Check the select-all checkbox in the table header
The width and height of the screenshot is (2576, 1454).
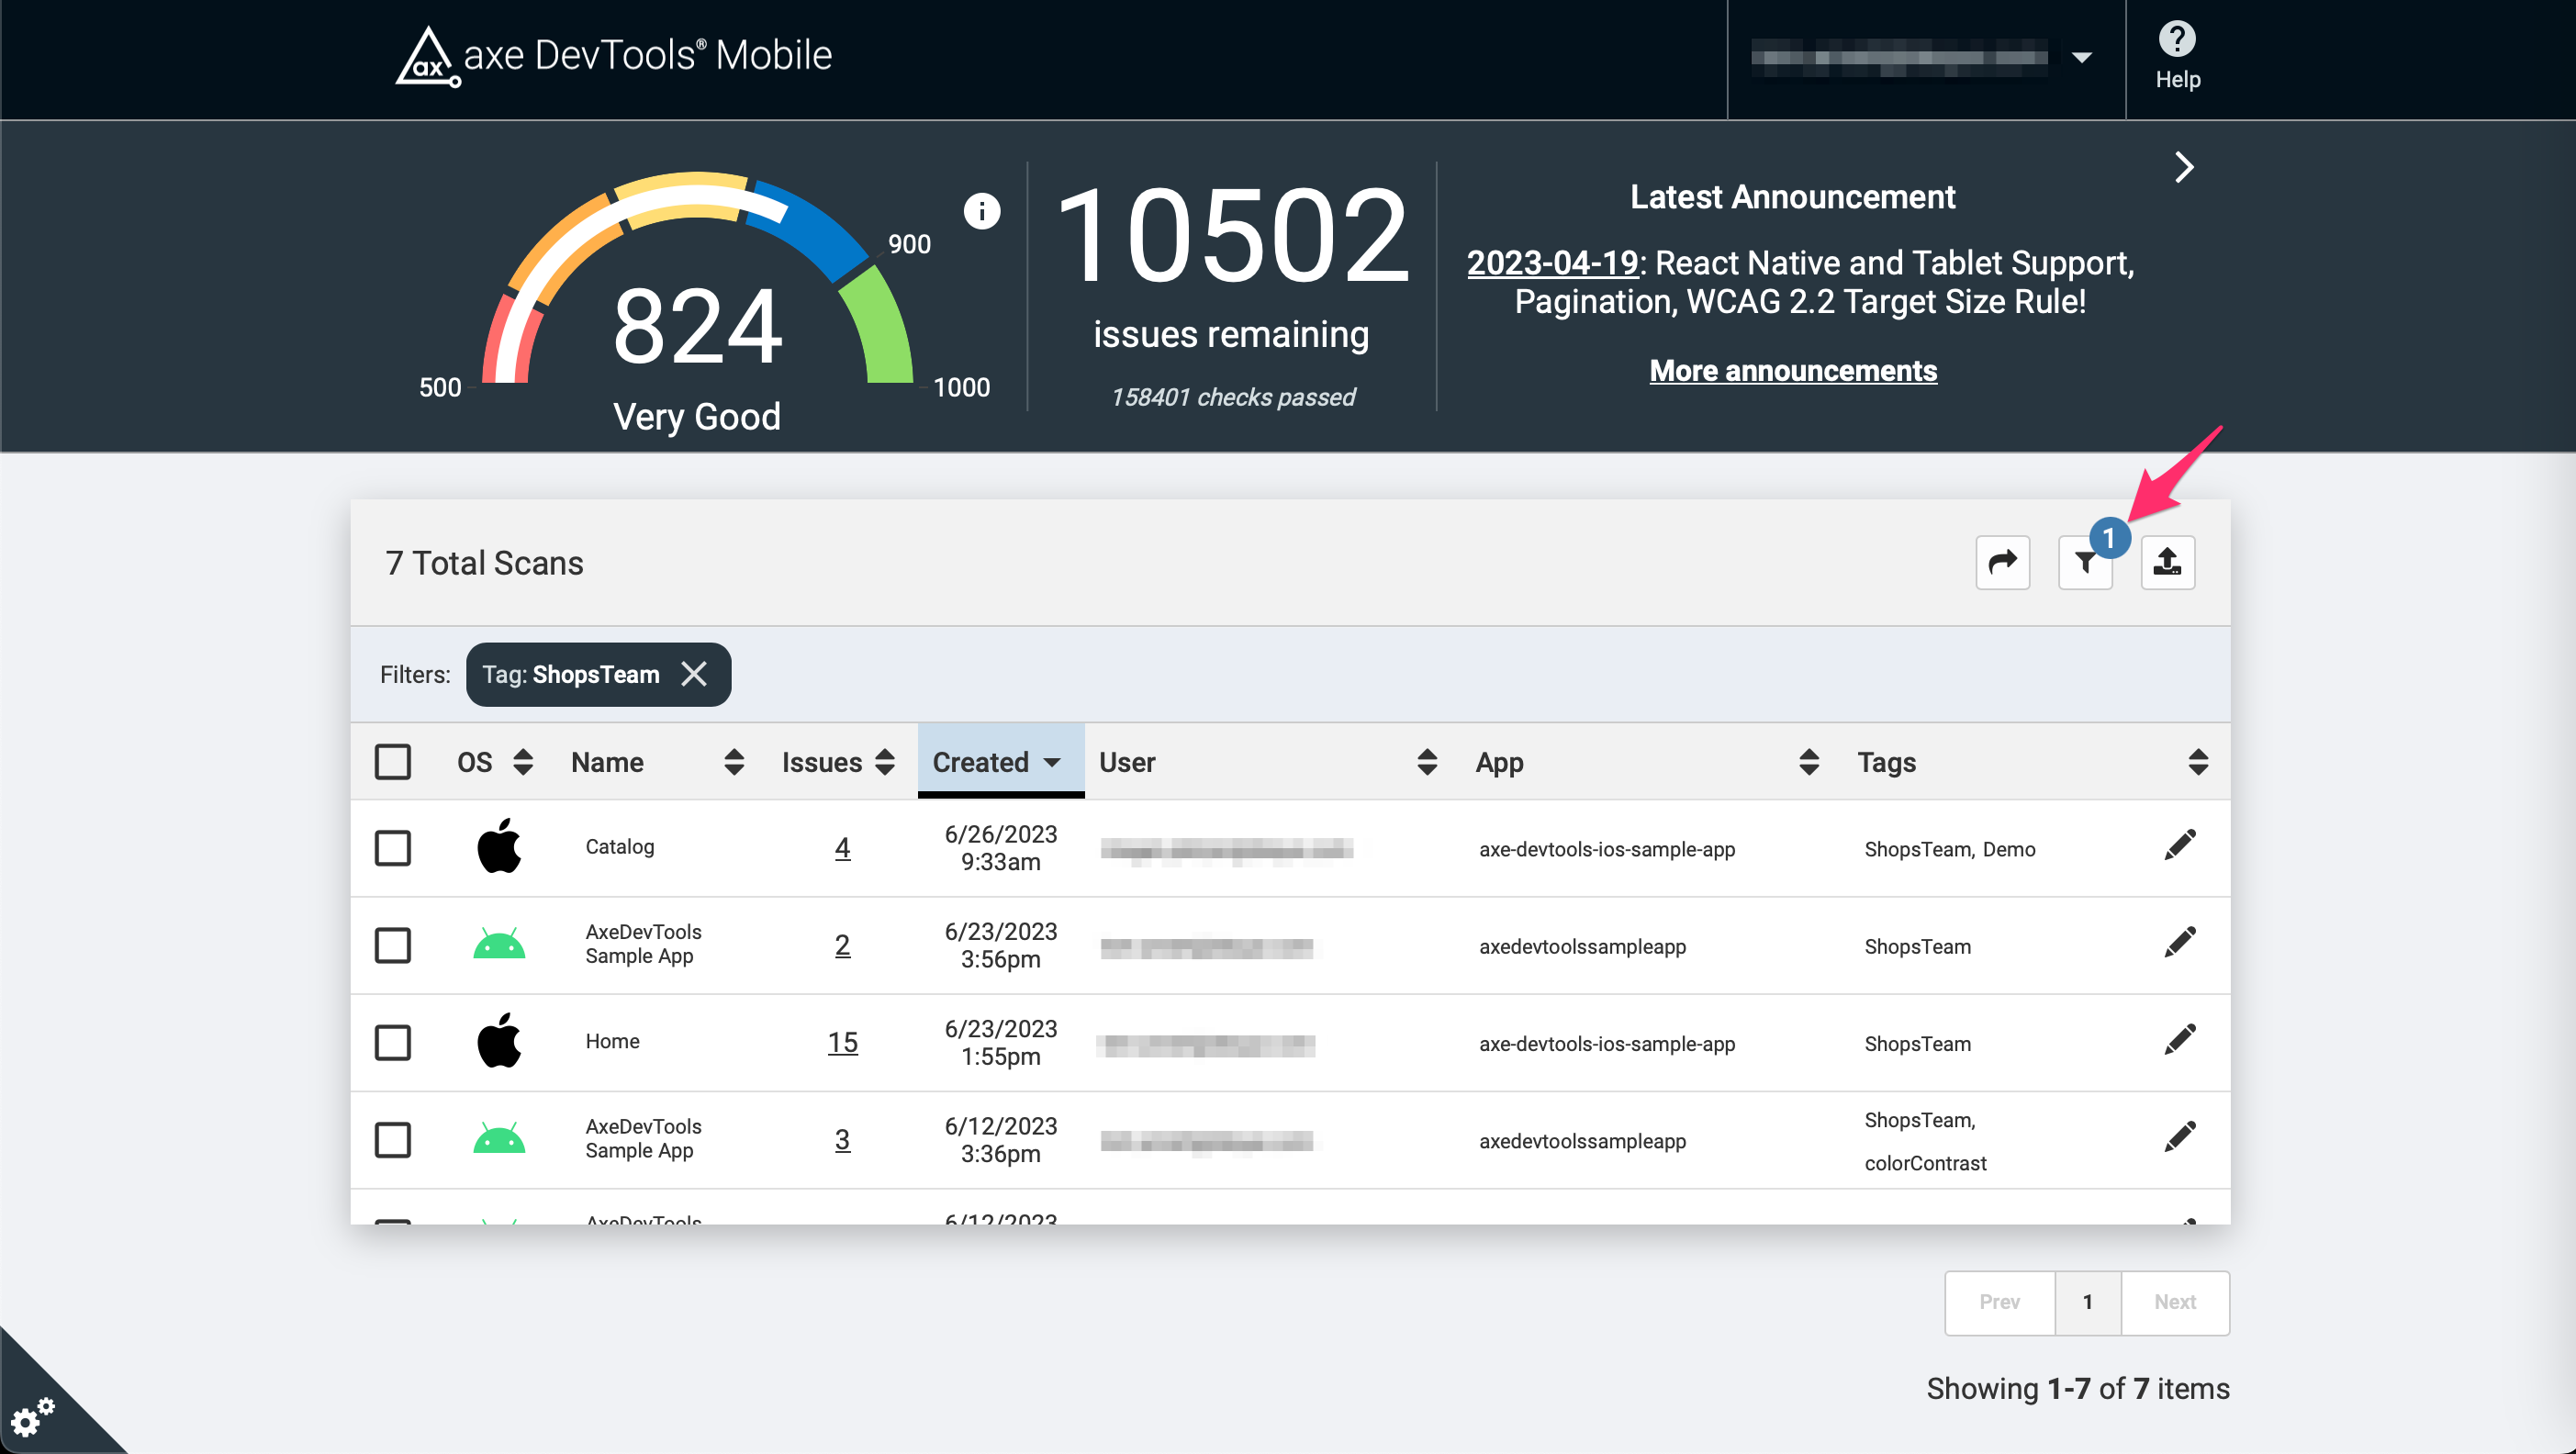393,761
